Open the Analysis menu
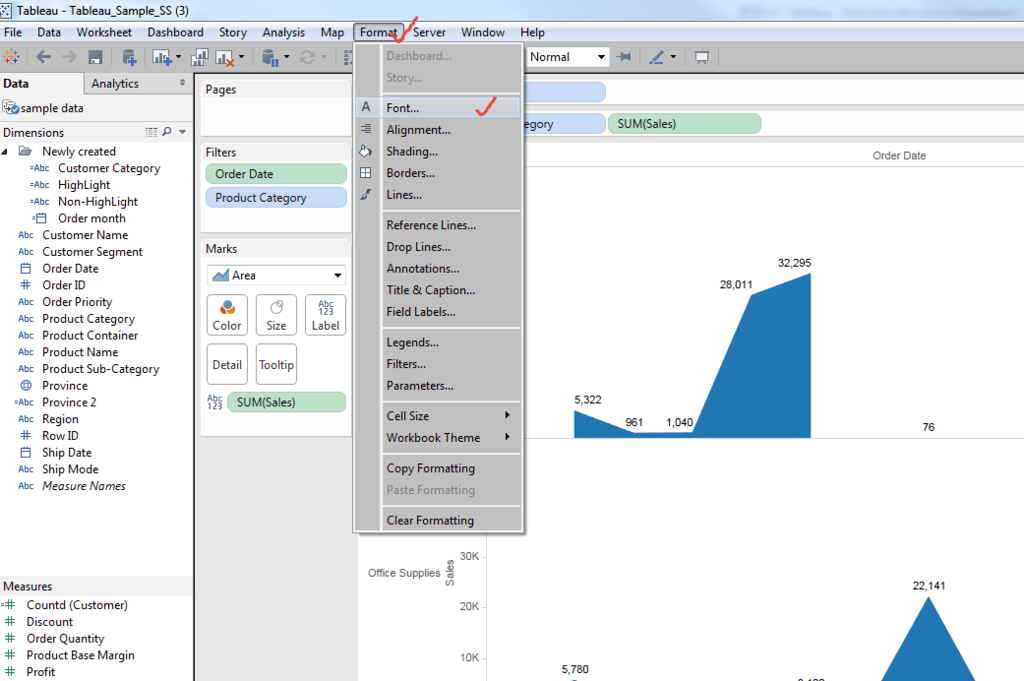 283,32
